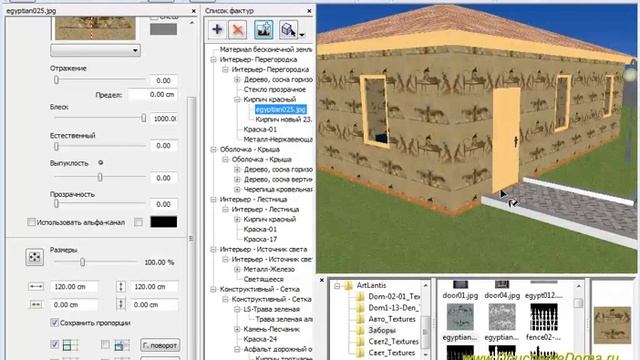Open the empty combo box under texture preview
This screenshot has height=360, width=640.
click(x=96, y=51)
